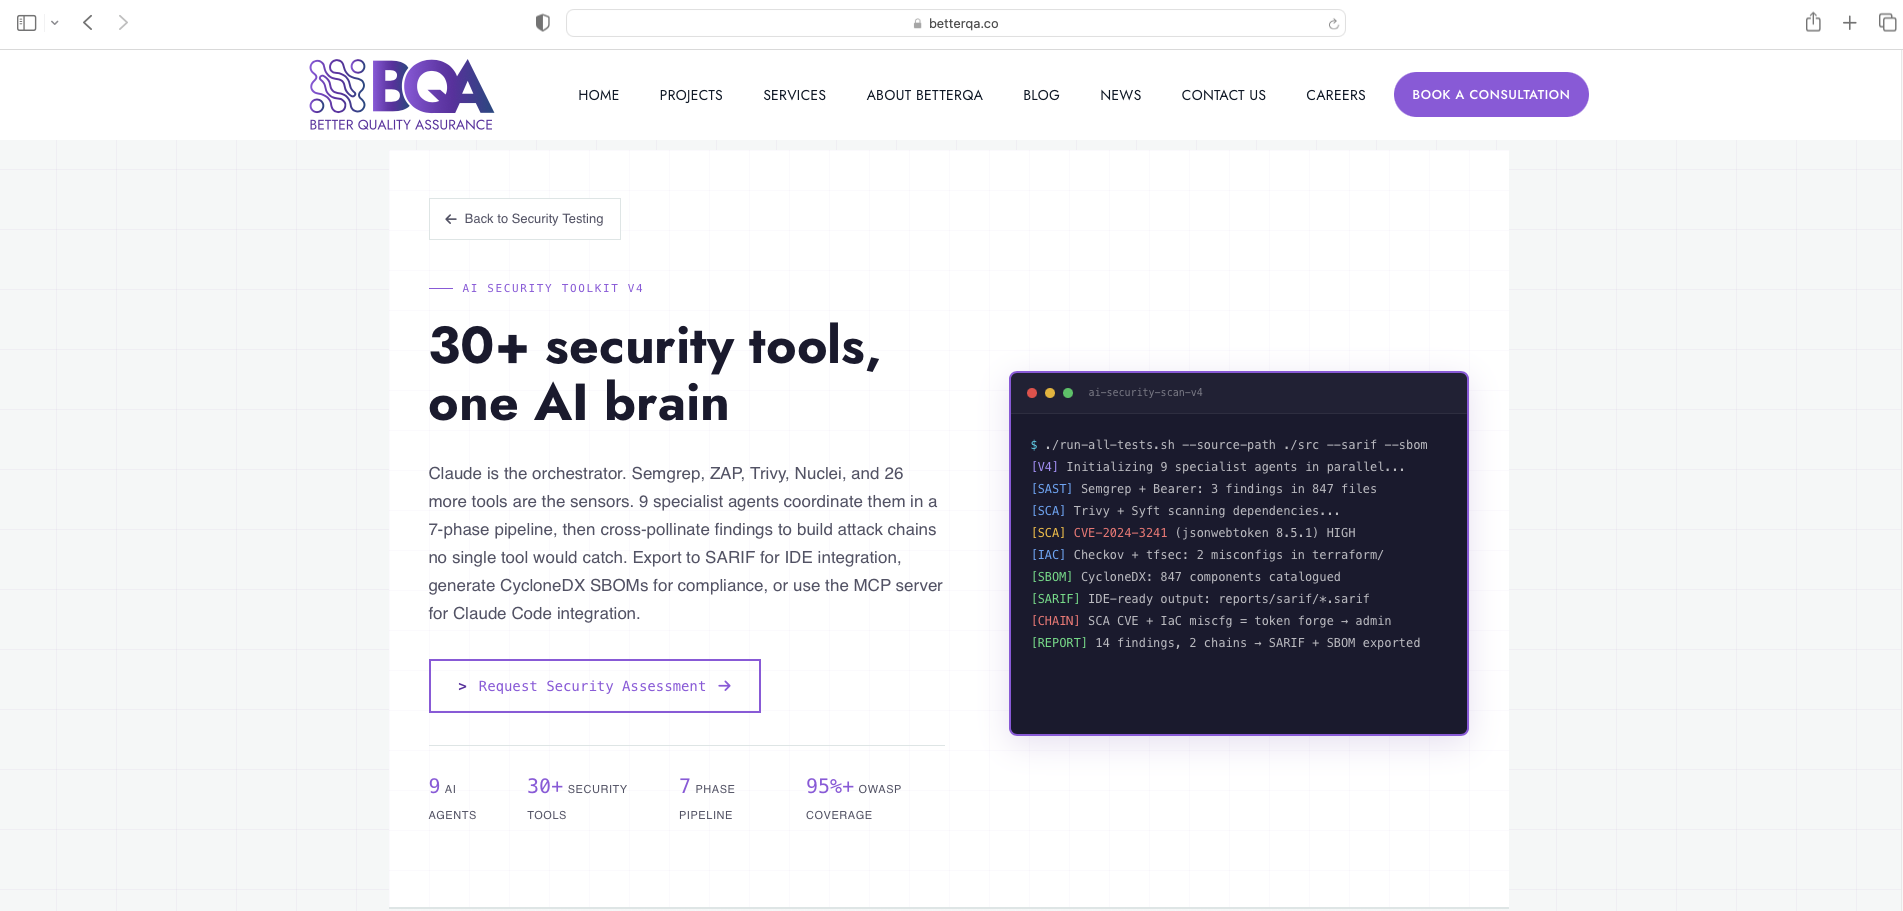
Task: Click the Request Security Assessment button
Action: pyautogui.click(x=595, y=686)
